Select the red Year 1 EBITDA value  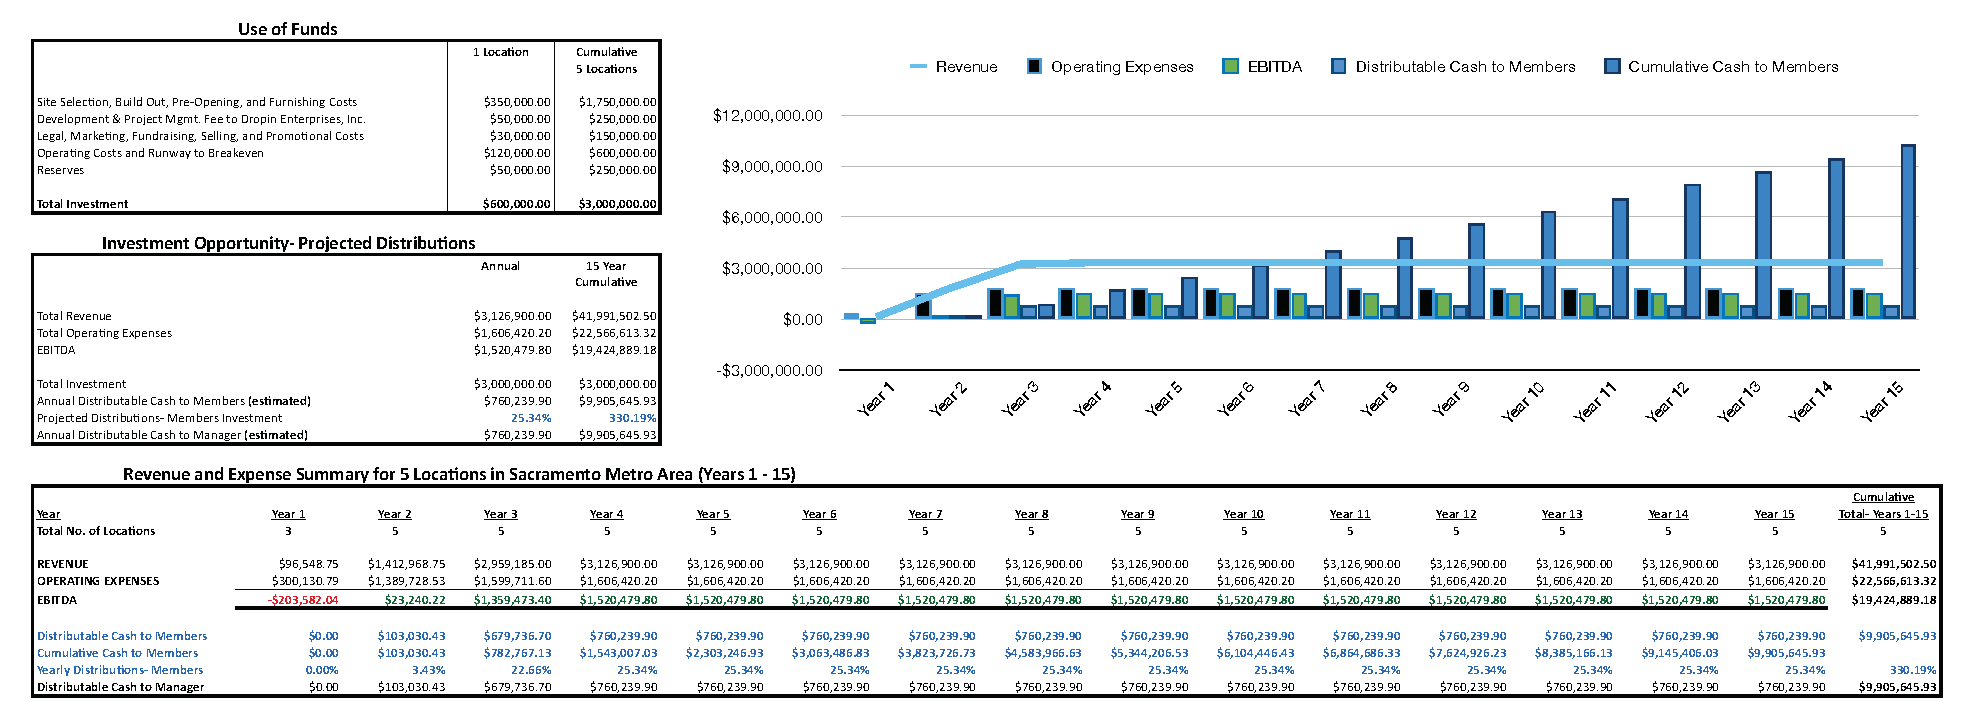tap(303, 600)
